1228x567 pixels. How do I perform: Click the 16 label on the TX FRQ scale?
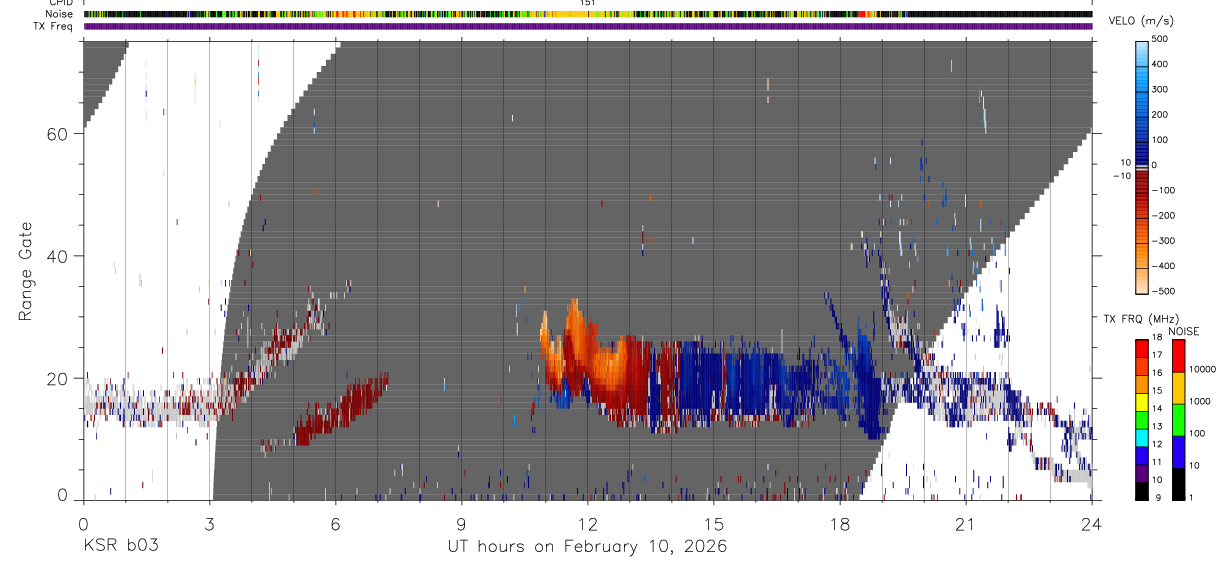coord(1157,373)
